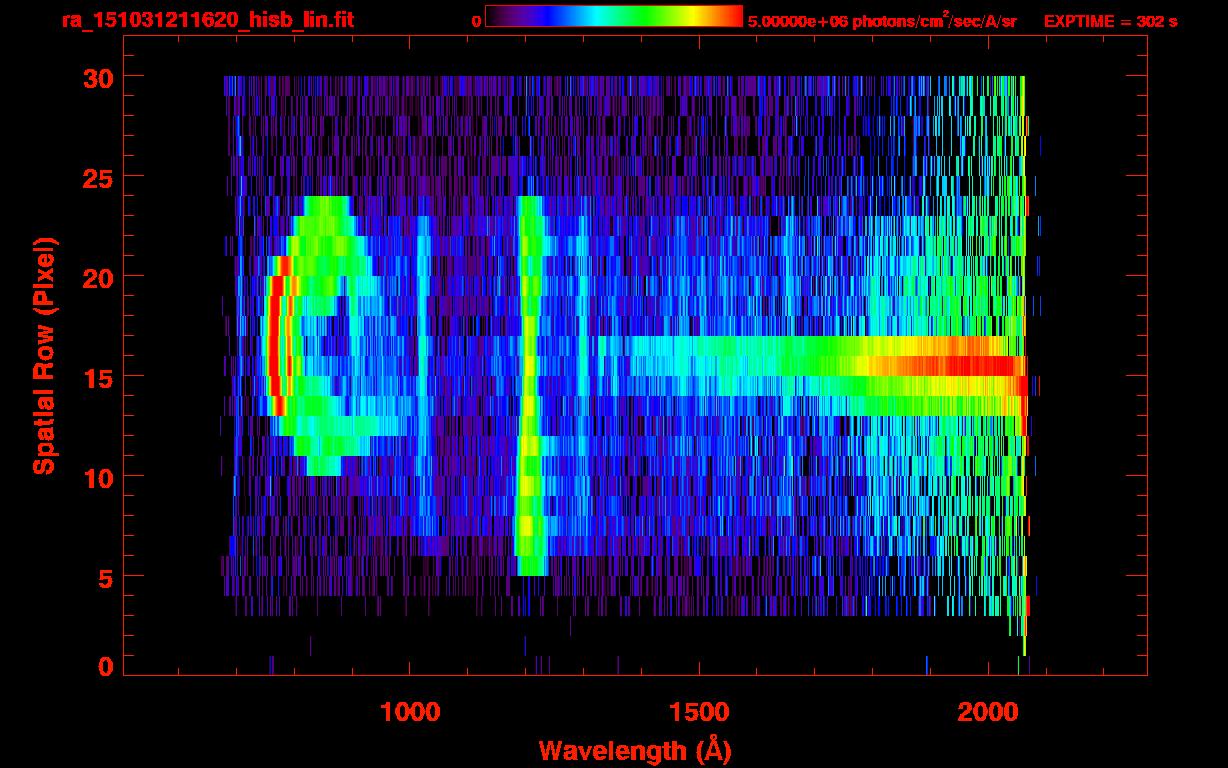The height and width of the screenshot is (768, 1228).
Task: Click the filename ra_151031211620_hisb_lin.fit title
Action: pos(206,20)
